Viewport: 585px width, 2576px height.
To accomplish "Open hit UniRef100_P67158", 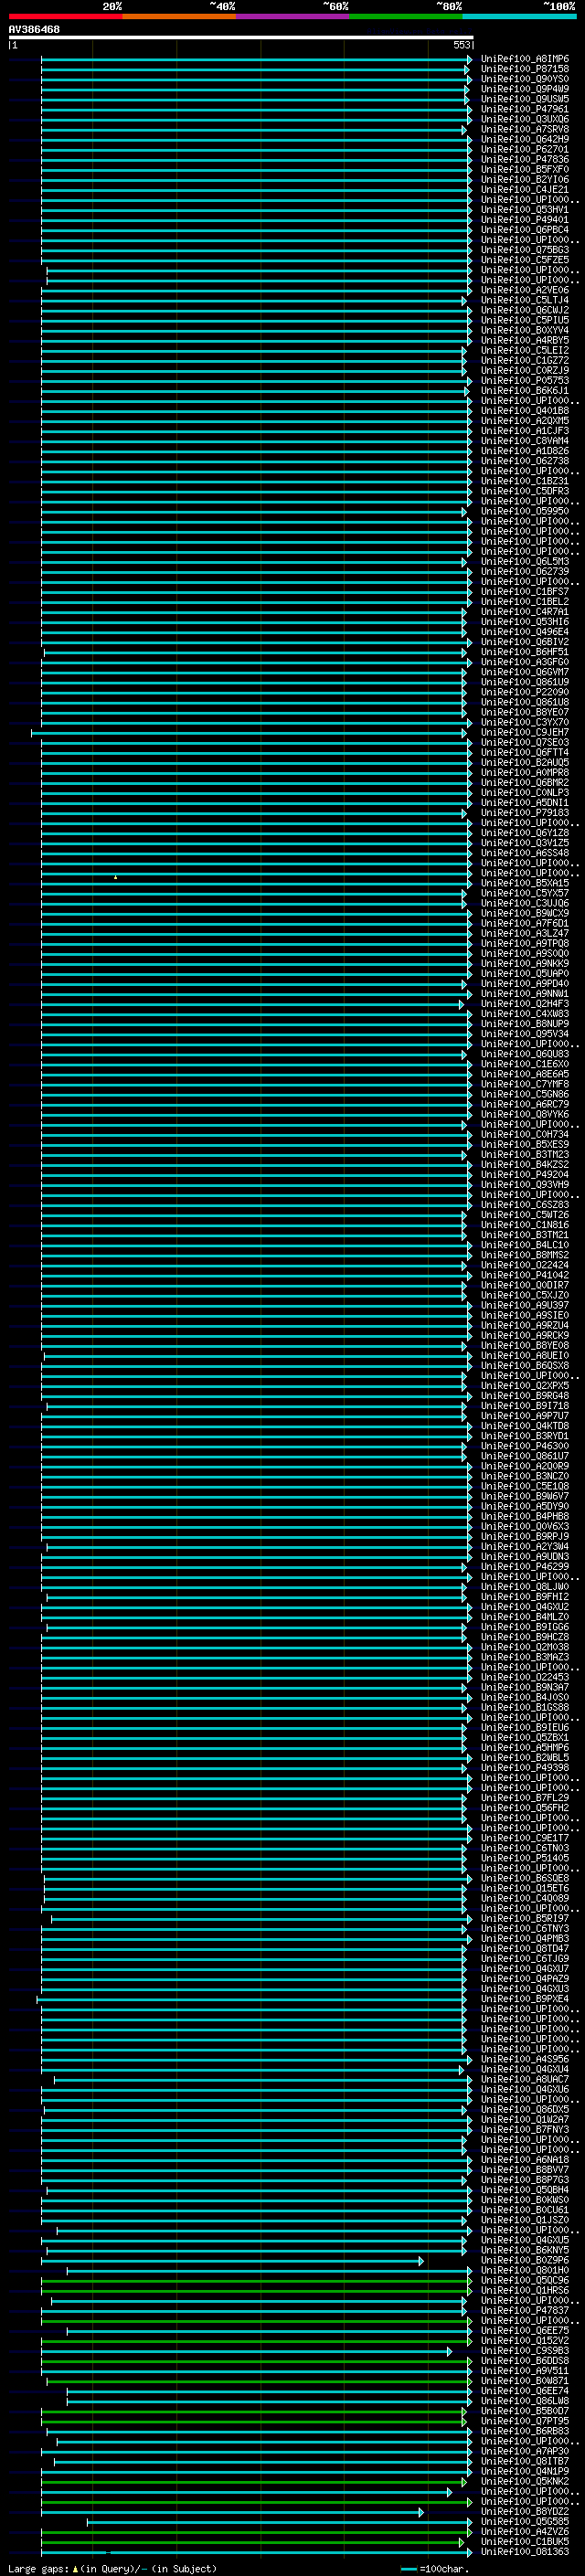I will (525, 69).
